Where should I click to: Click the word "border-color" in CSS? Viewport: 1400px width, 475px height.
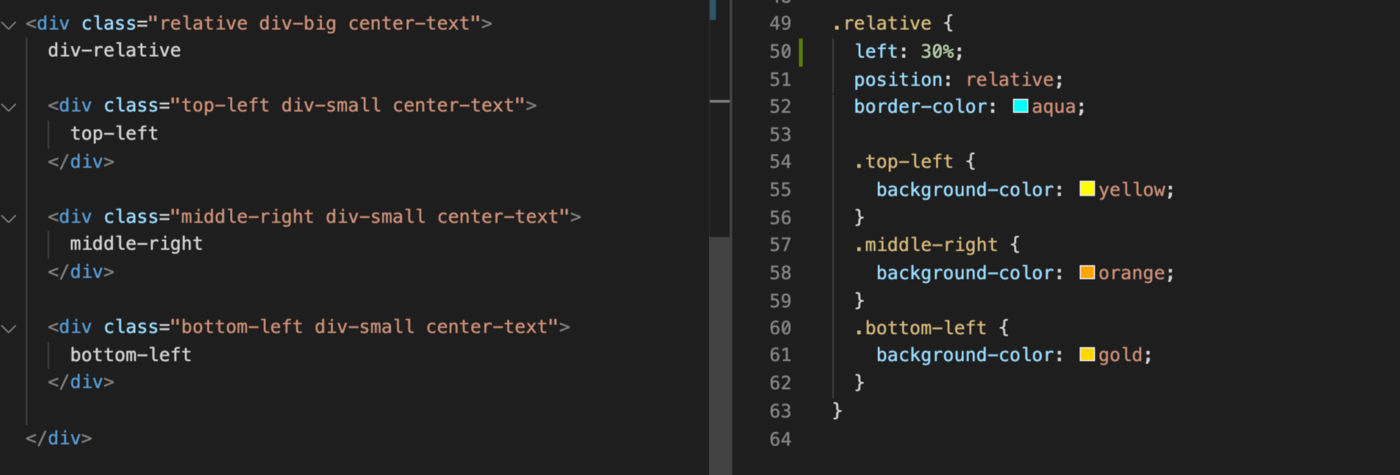click(919, 107)
